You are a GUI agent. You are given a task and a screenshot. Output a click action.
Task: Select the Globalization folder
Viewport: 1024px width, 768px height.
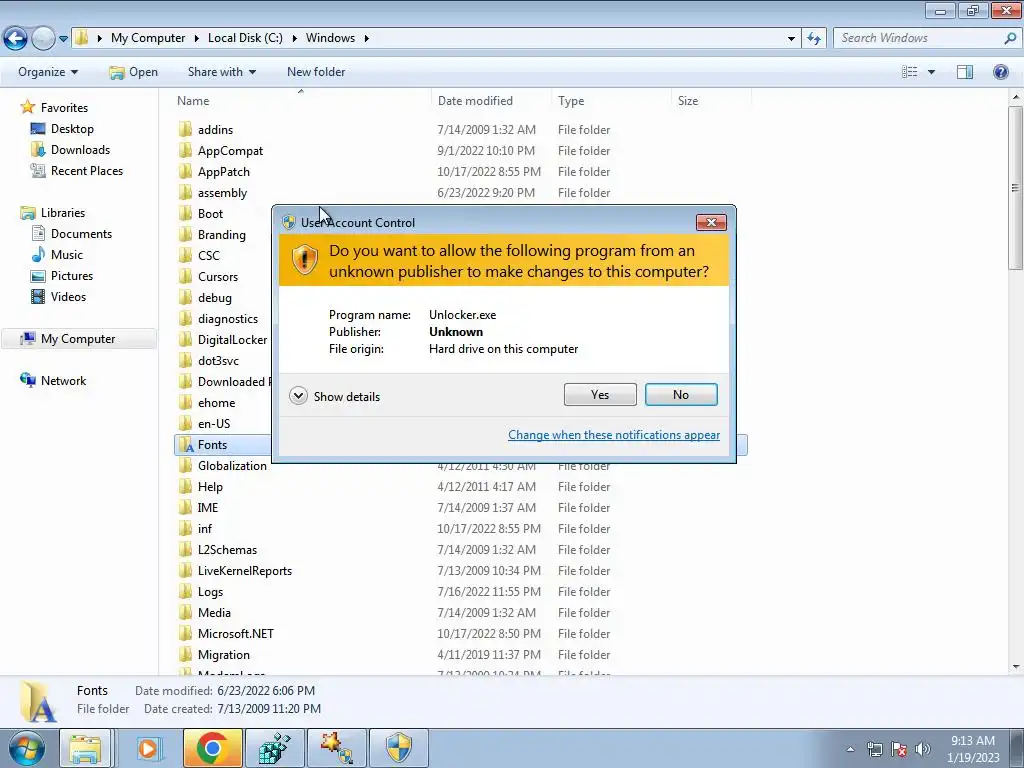point(232,466)
